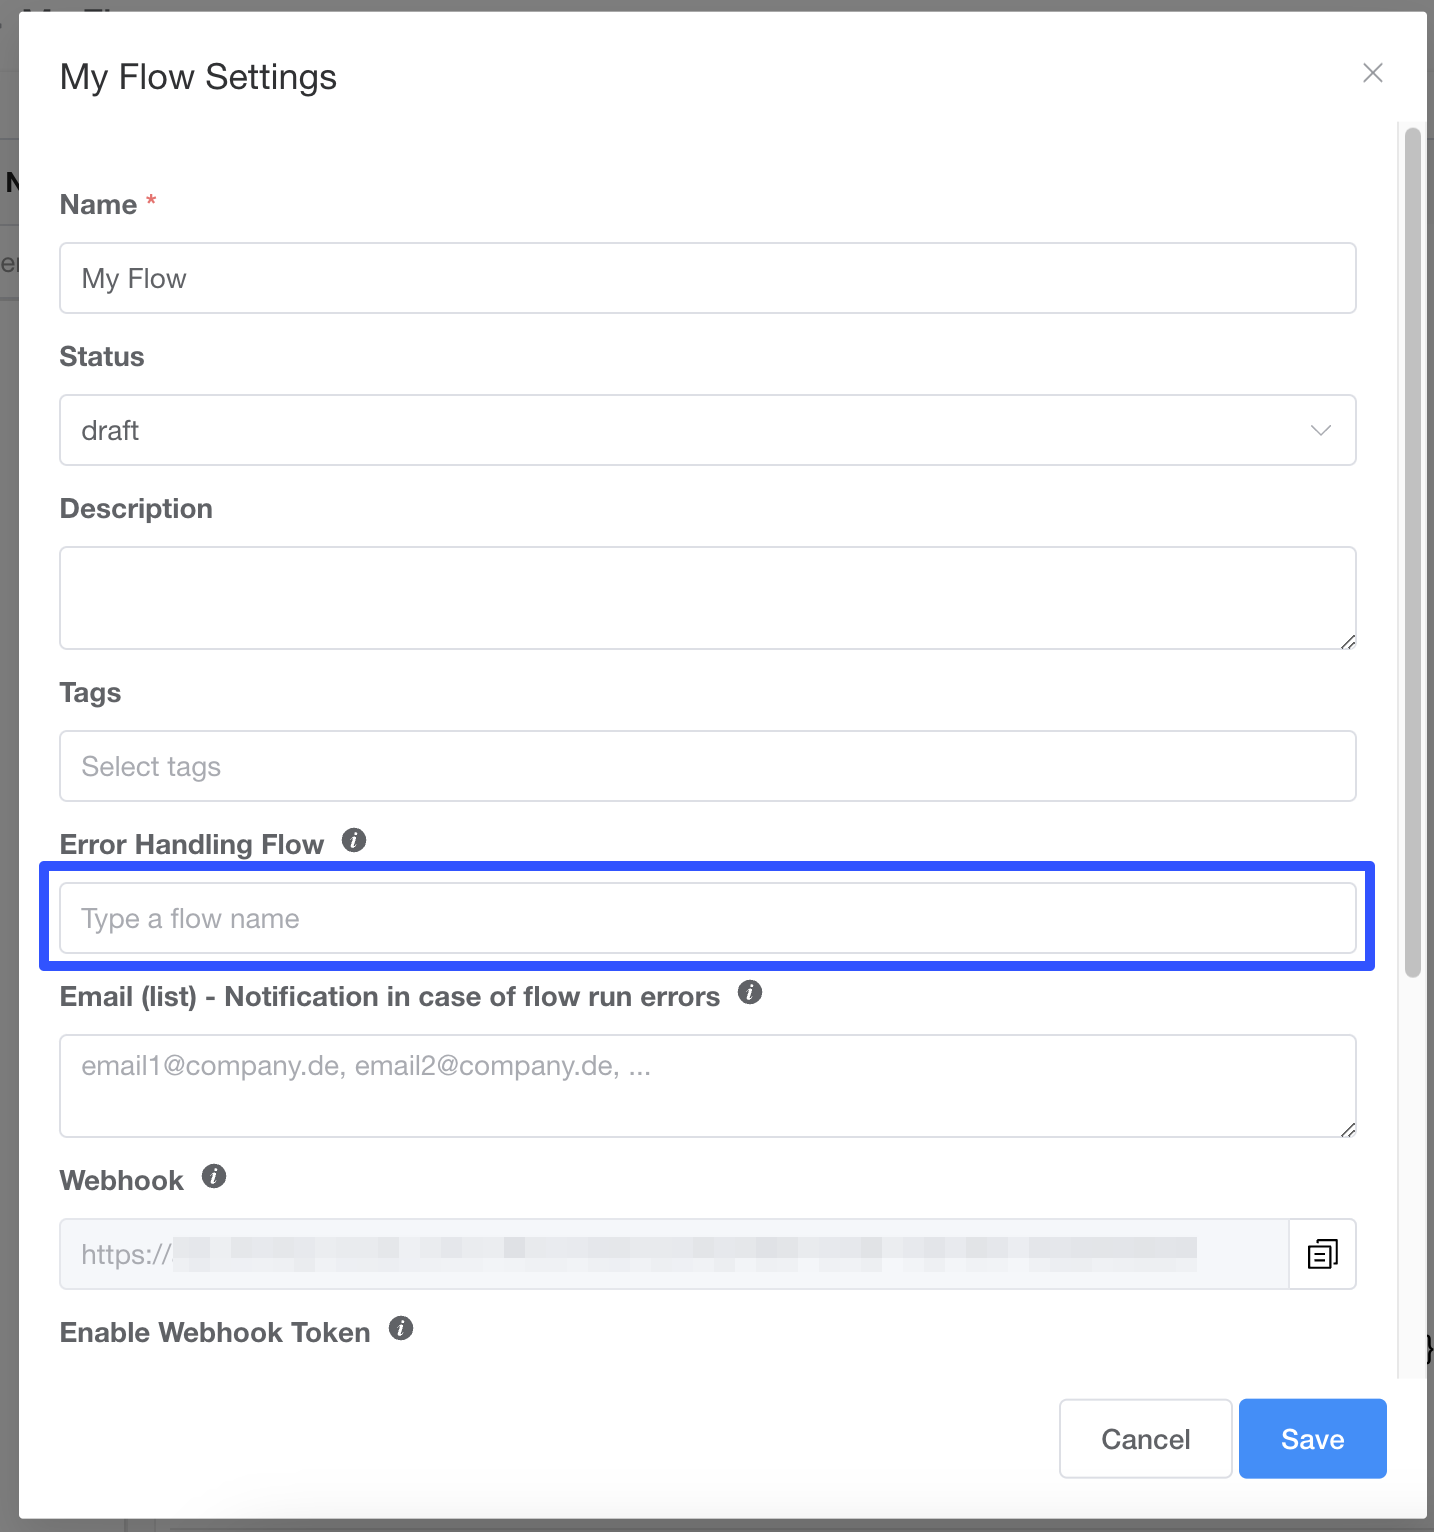Click the email notification info icon
The width and height of the screenshot is (1434, 1532).
750,992
